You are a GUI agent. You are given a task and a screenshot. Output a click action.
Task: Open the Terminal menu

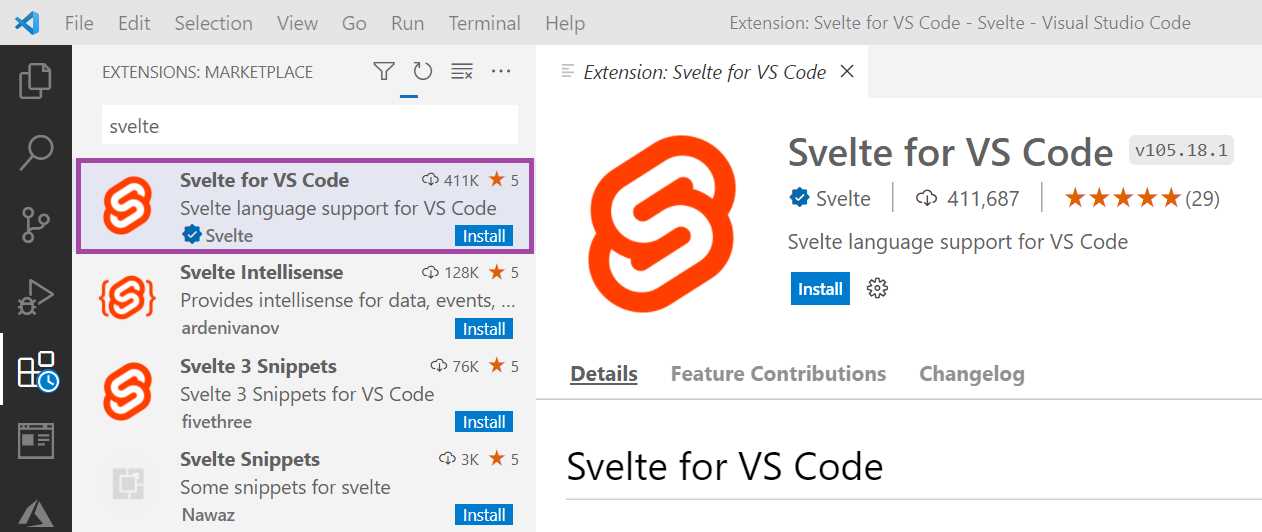point(484,23)
